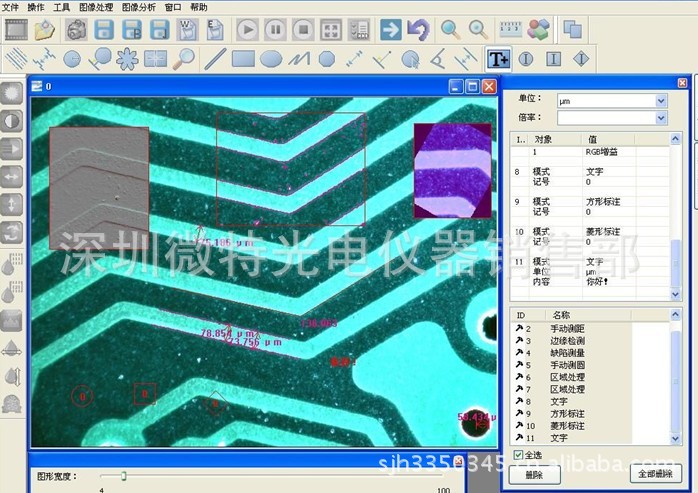
Task: Click the undo curved-arrow icon
Action: tap(418, 30)
